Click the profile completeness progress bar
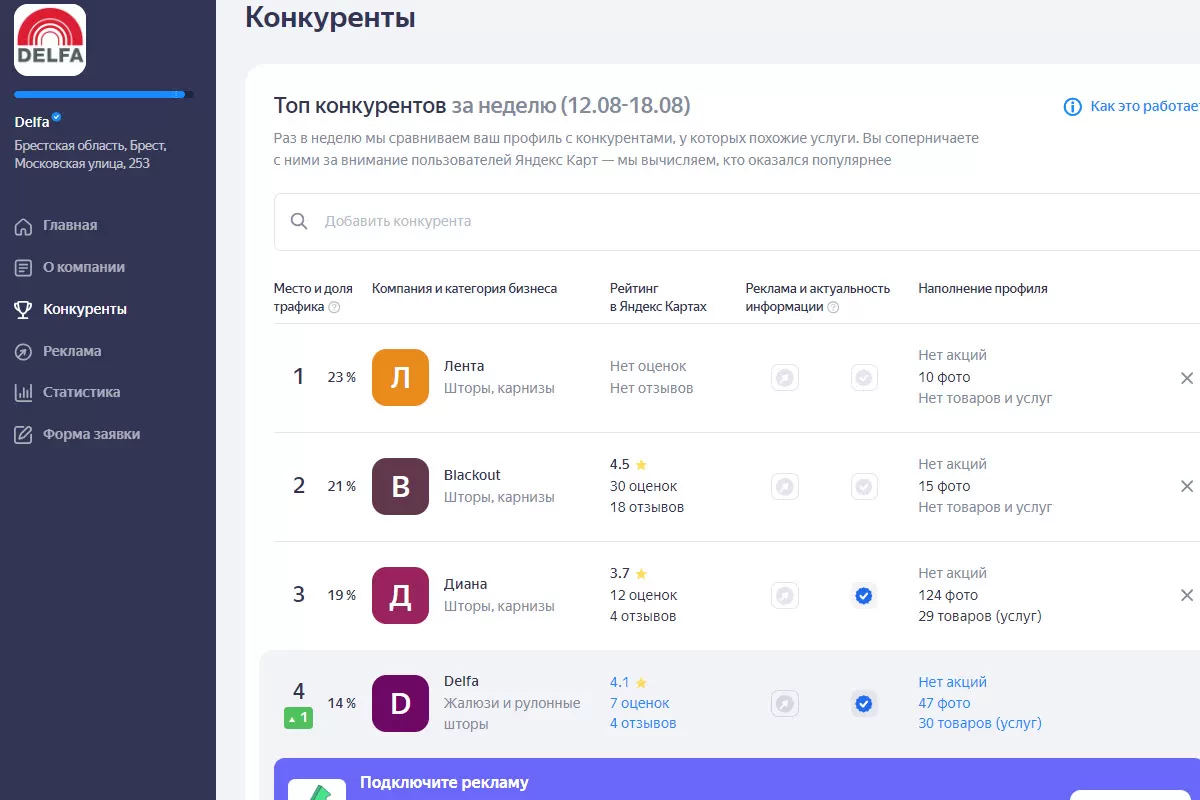Screen dimensions: 1200x800 click(x=104, y=95)
